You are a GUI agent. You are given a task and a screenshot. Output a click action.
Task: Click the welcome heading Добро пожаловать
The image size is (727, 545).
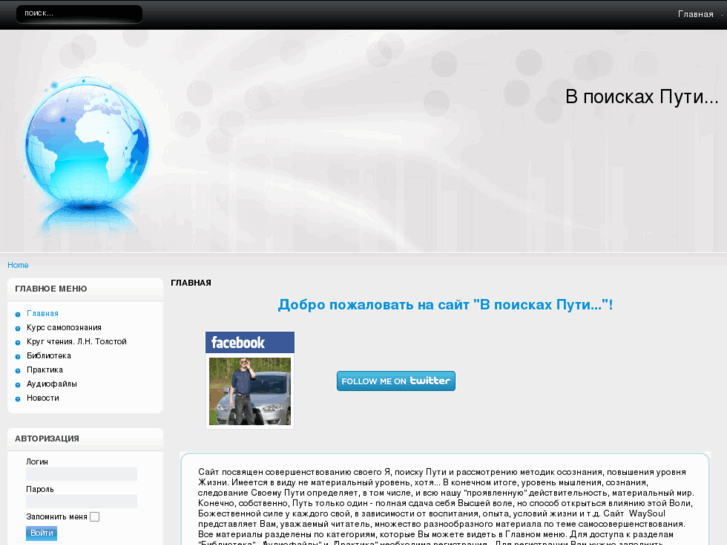(x=445, y=305)
